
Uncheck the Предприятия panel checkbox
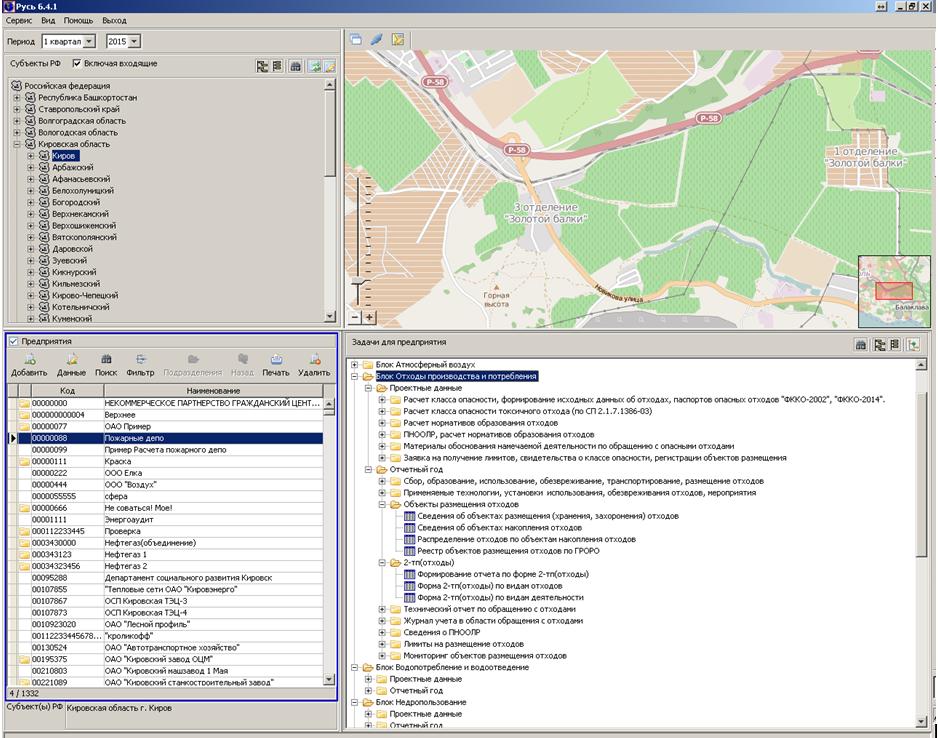tap(13, 341)
